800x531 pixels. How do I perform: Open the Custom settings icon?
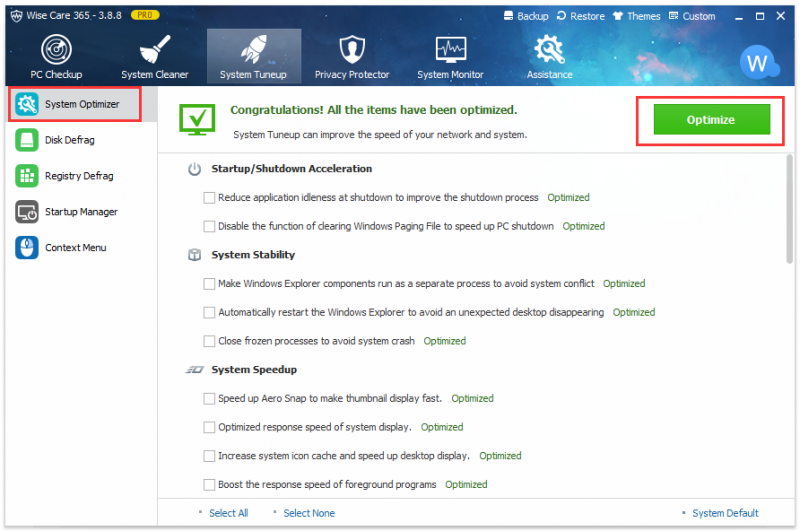click(673, 16)
